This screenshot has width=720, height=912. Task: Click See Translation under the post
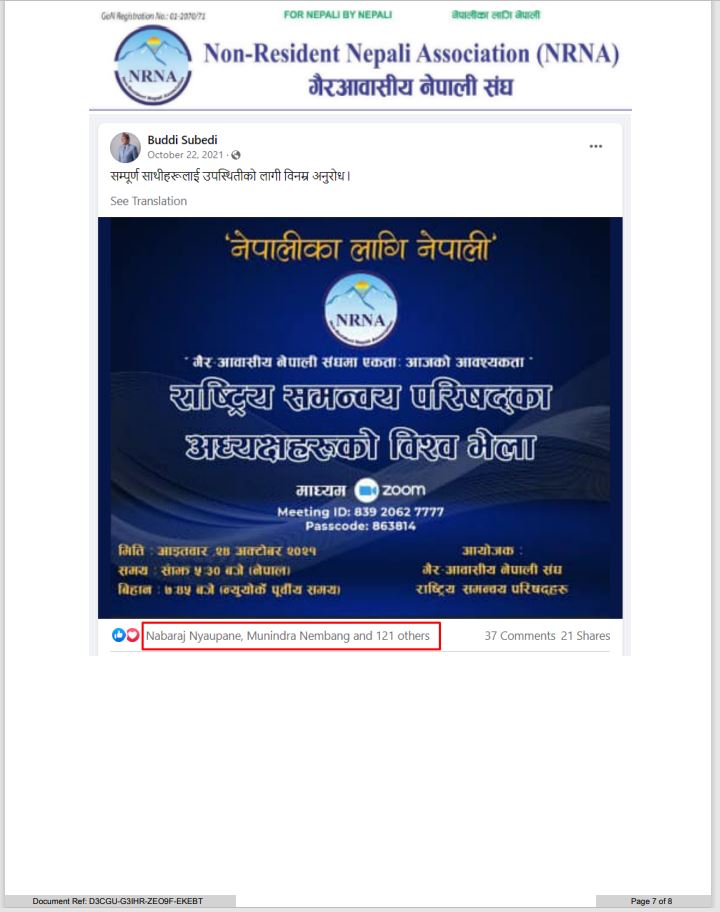148,201
